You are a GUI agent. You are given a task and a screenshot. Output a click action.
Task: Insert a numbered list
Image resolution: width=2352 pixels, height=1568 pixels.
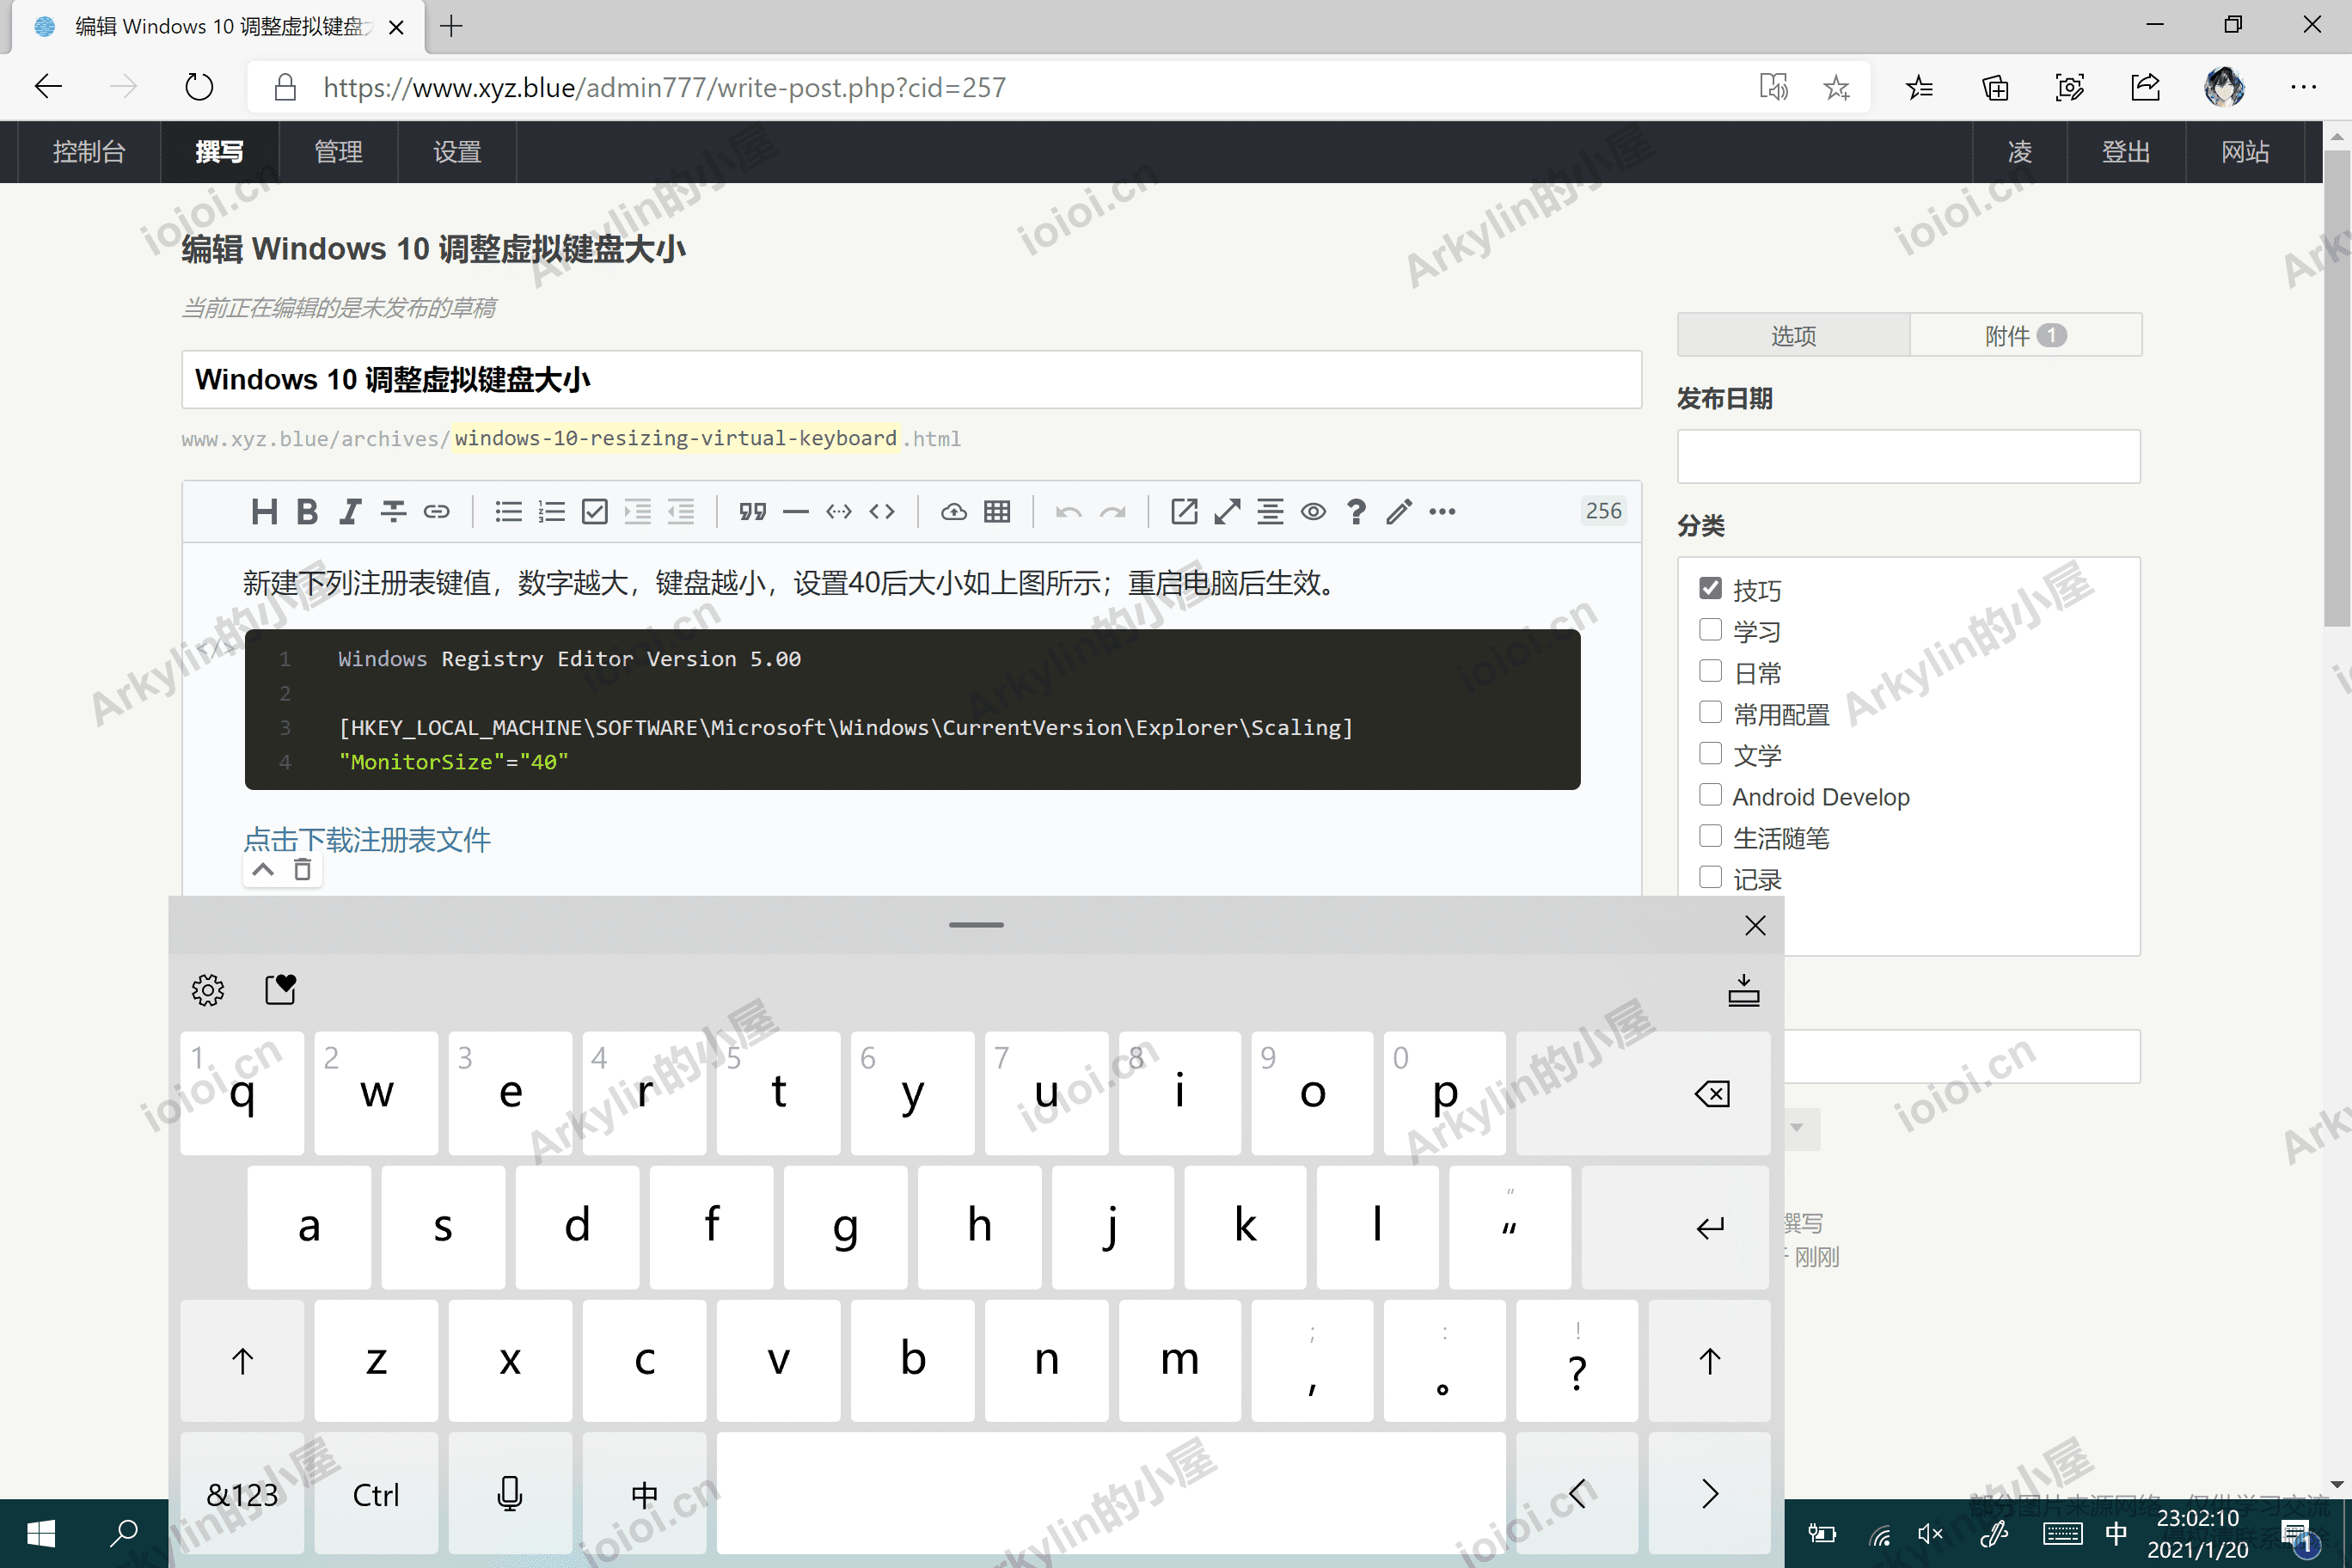point(552,512)
